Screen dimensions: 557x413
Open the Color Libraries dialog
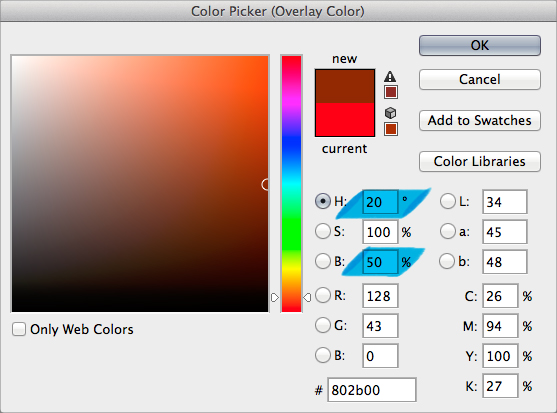click(480, 161)
